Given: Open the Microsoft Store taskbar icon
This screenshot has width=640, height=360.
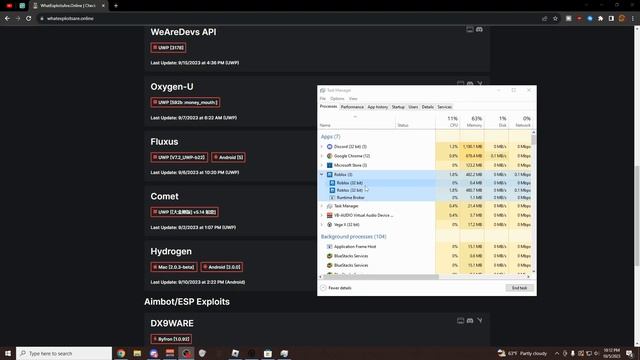Looking at the screenshot, I should tap(268, 353).
